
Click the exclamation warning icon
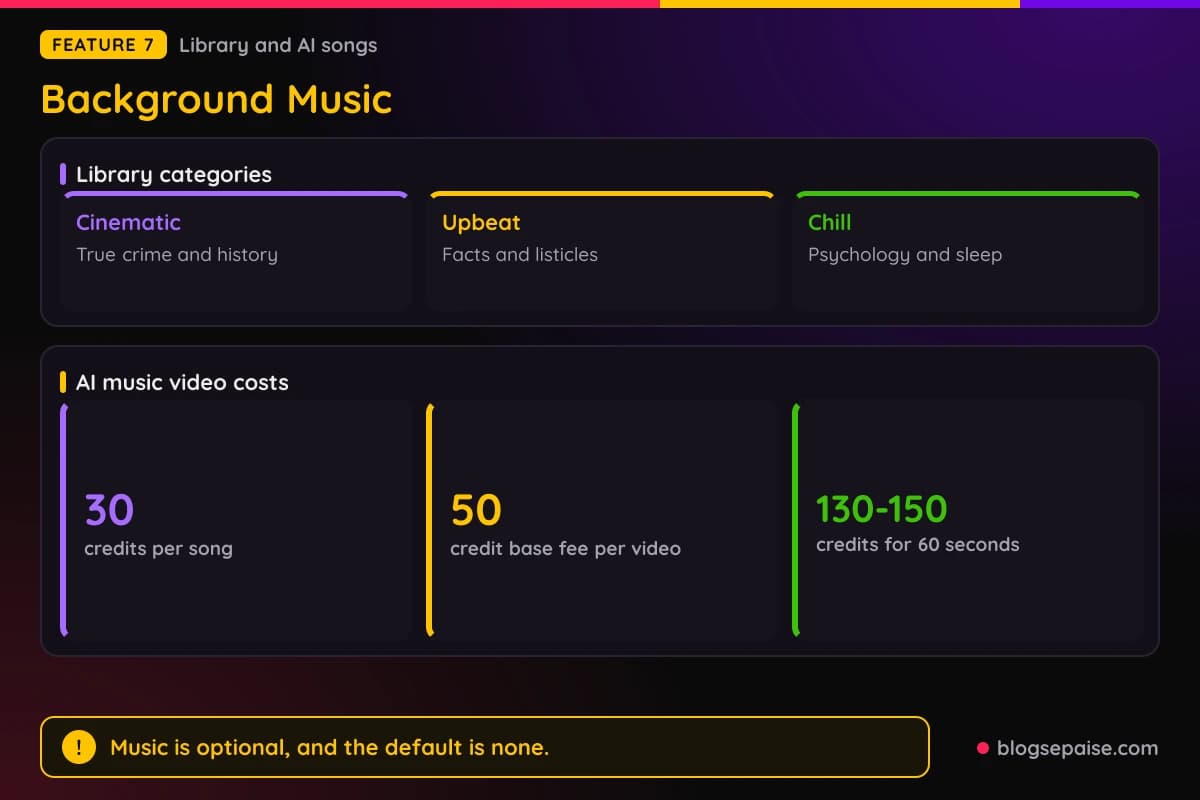(79, 747)
